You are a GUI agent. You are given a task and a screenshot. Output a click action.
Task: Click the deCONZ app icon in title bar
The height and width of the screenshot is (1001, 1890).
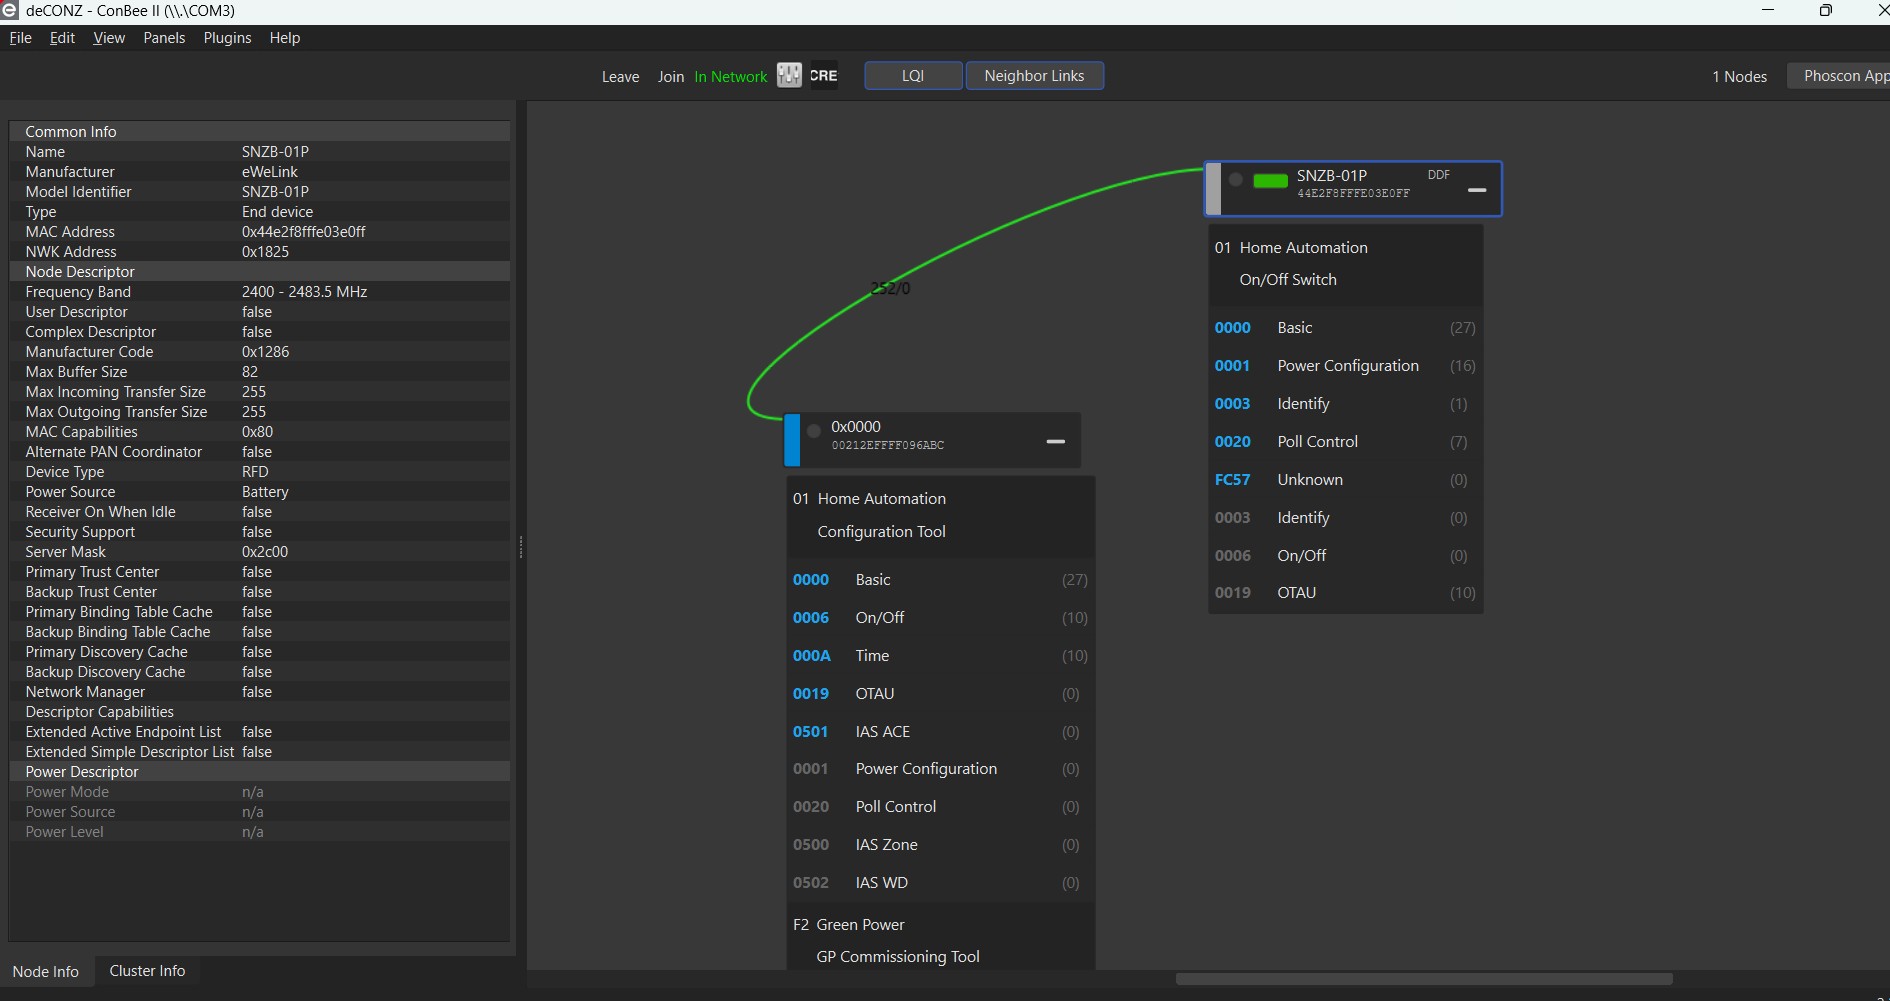coord(10,11)
